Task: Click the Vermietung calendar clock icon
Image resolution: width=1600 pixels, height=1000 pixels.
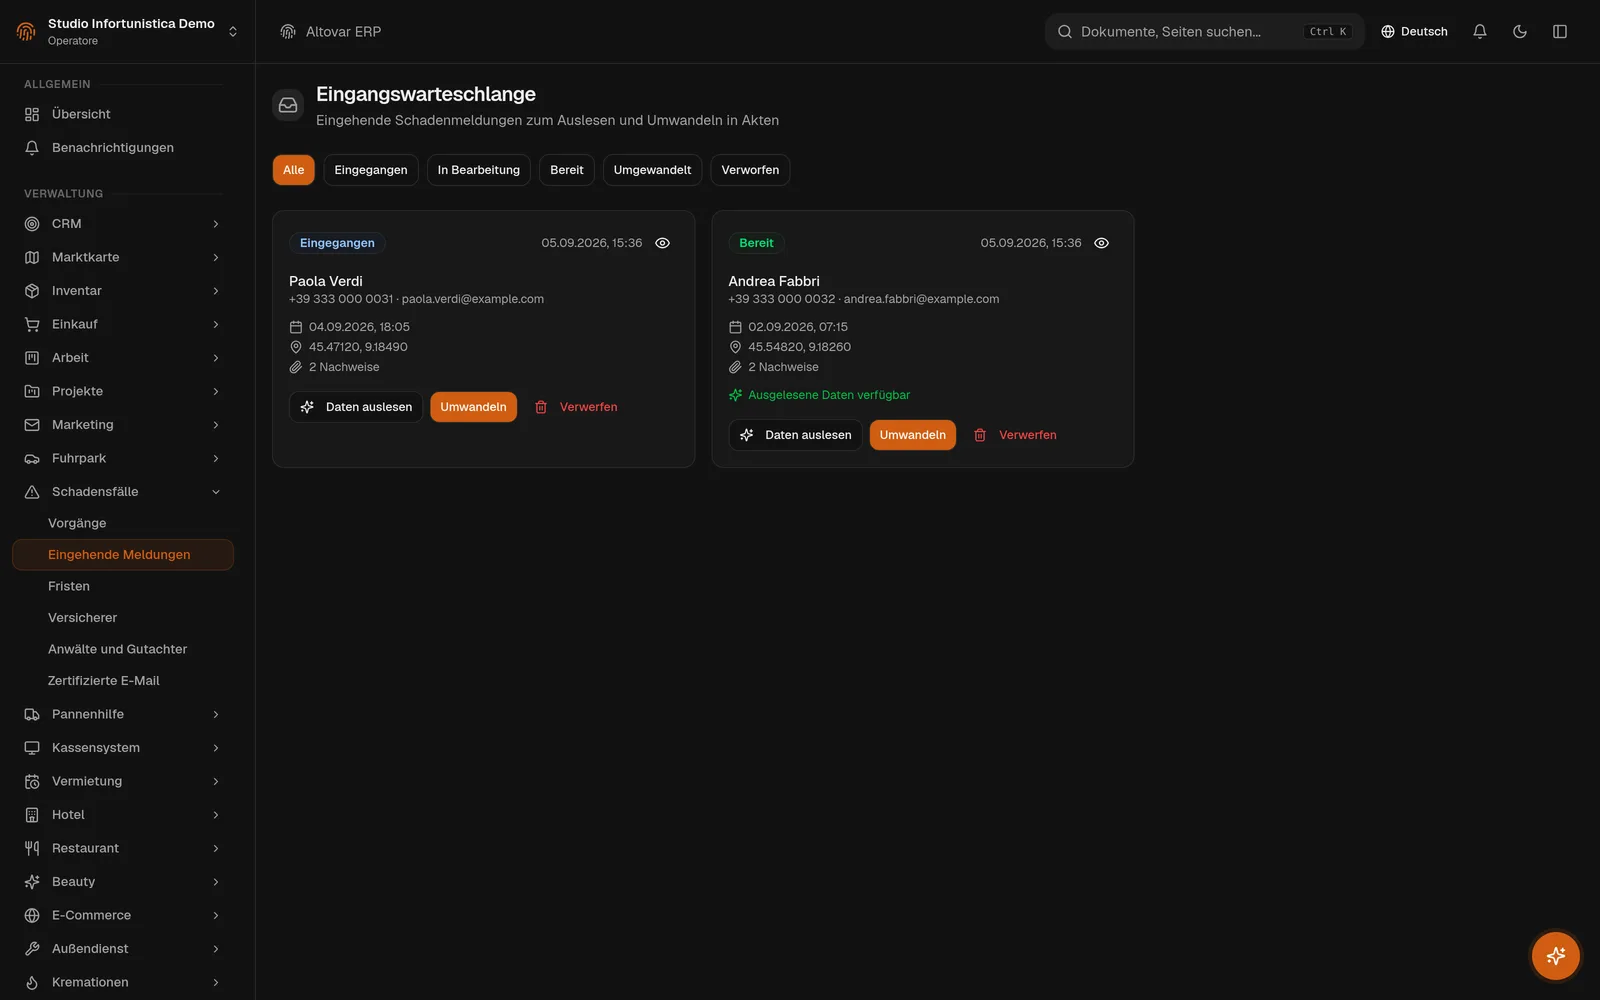Action: coord(32,781)
